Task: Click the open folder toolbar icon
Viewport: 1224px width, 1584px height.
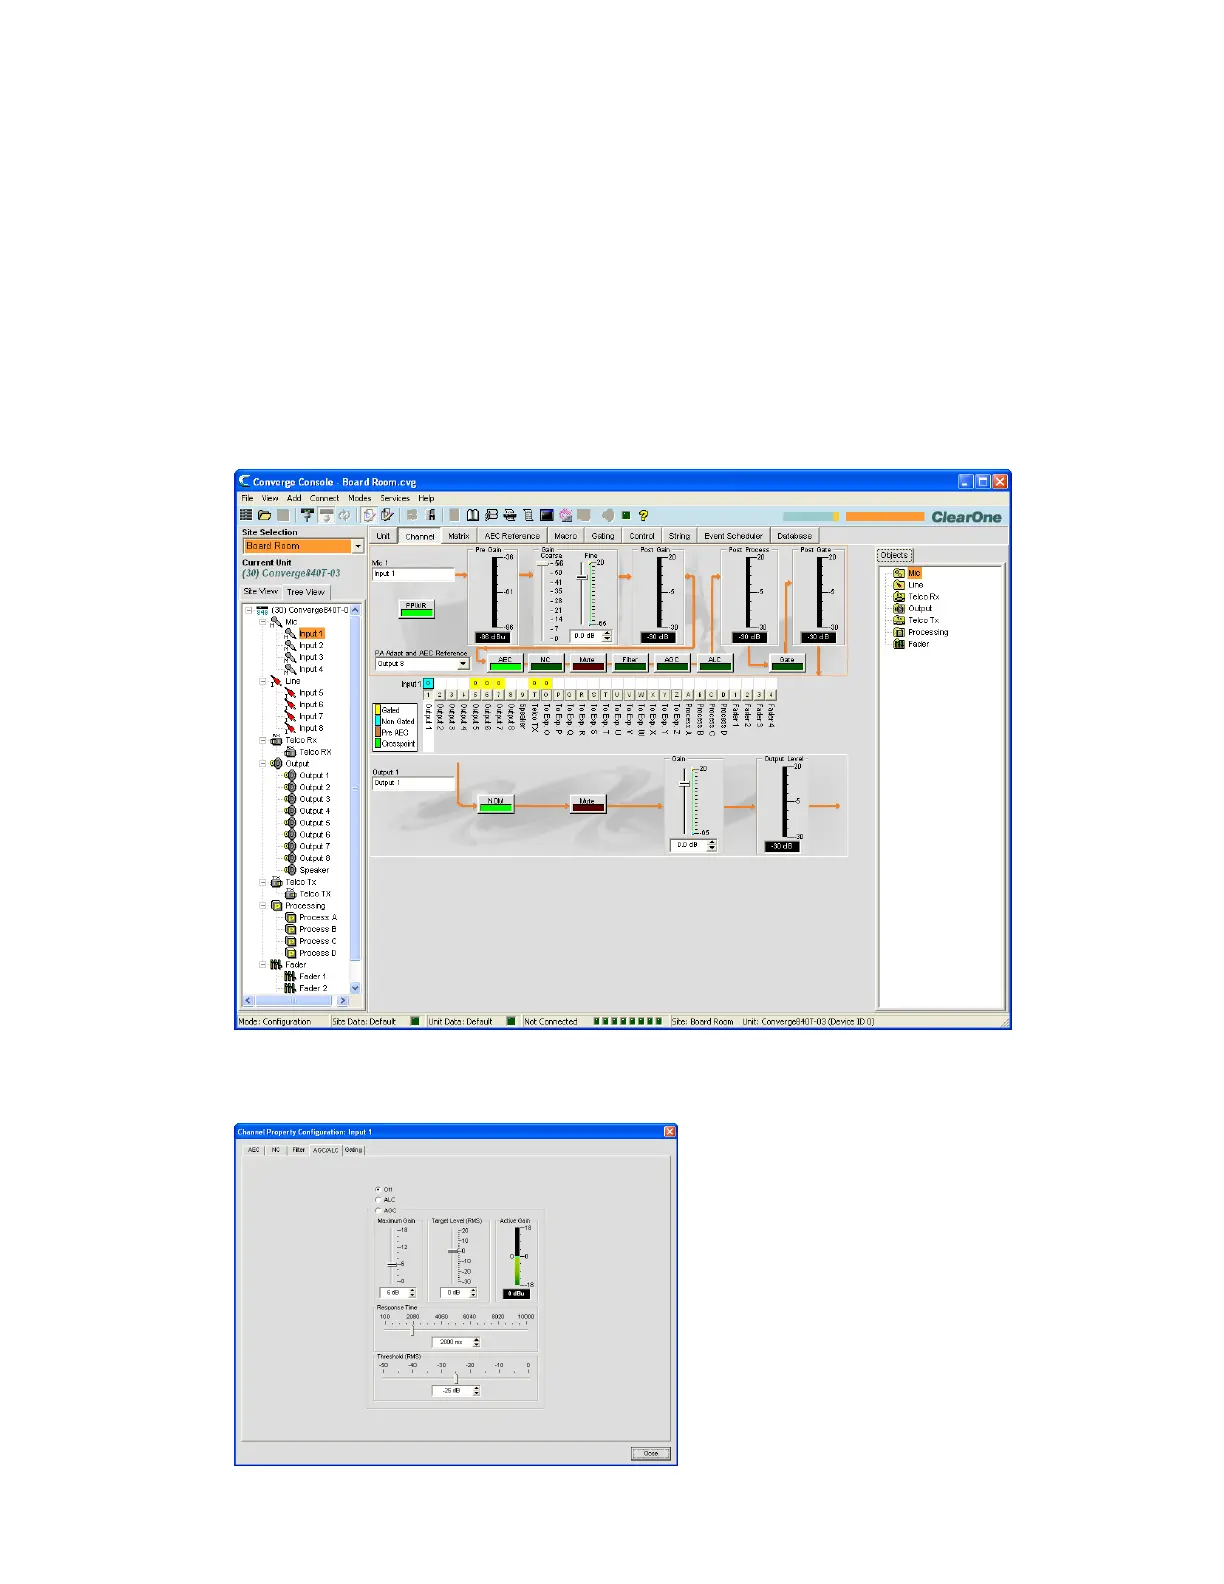Action: (x=265, y=515)
